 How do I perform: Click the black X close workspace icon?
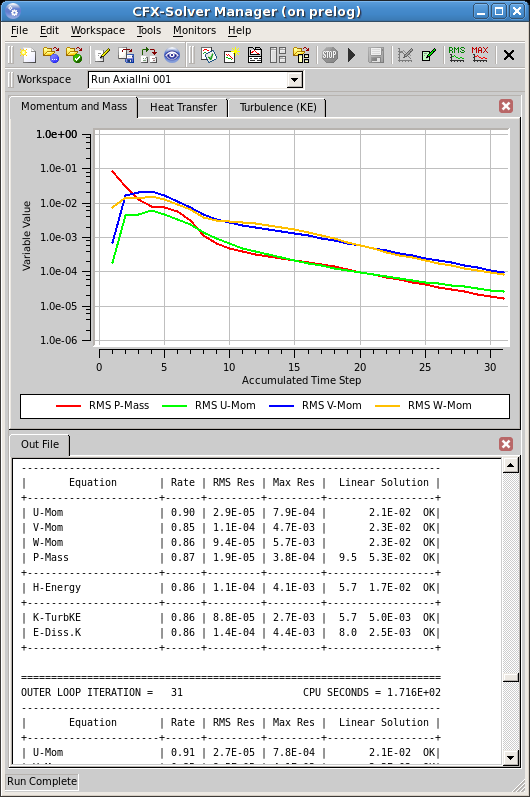click(x=509, y=55)
